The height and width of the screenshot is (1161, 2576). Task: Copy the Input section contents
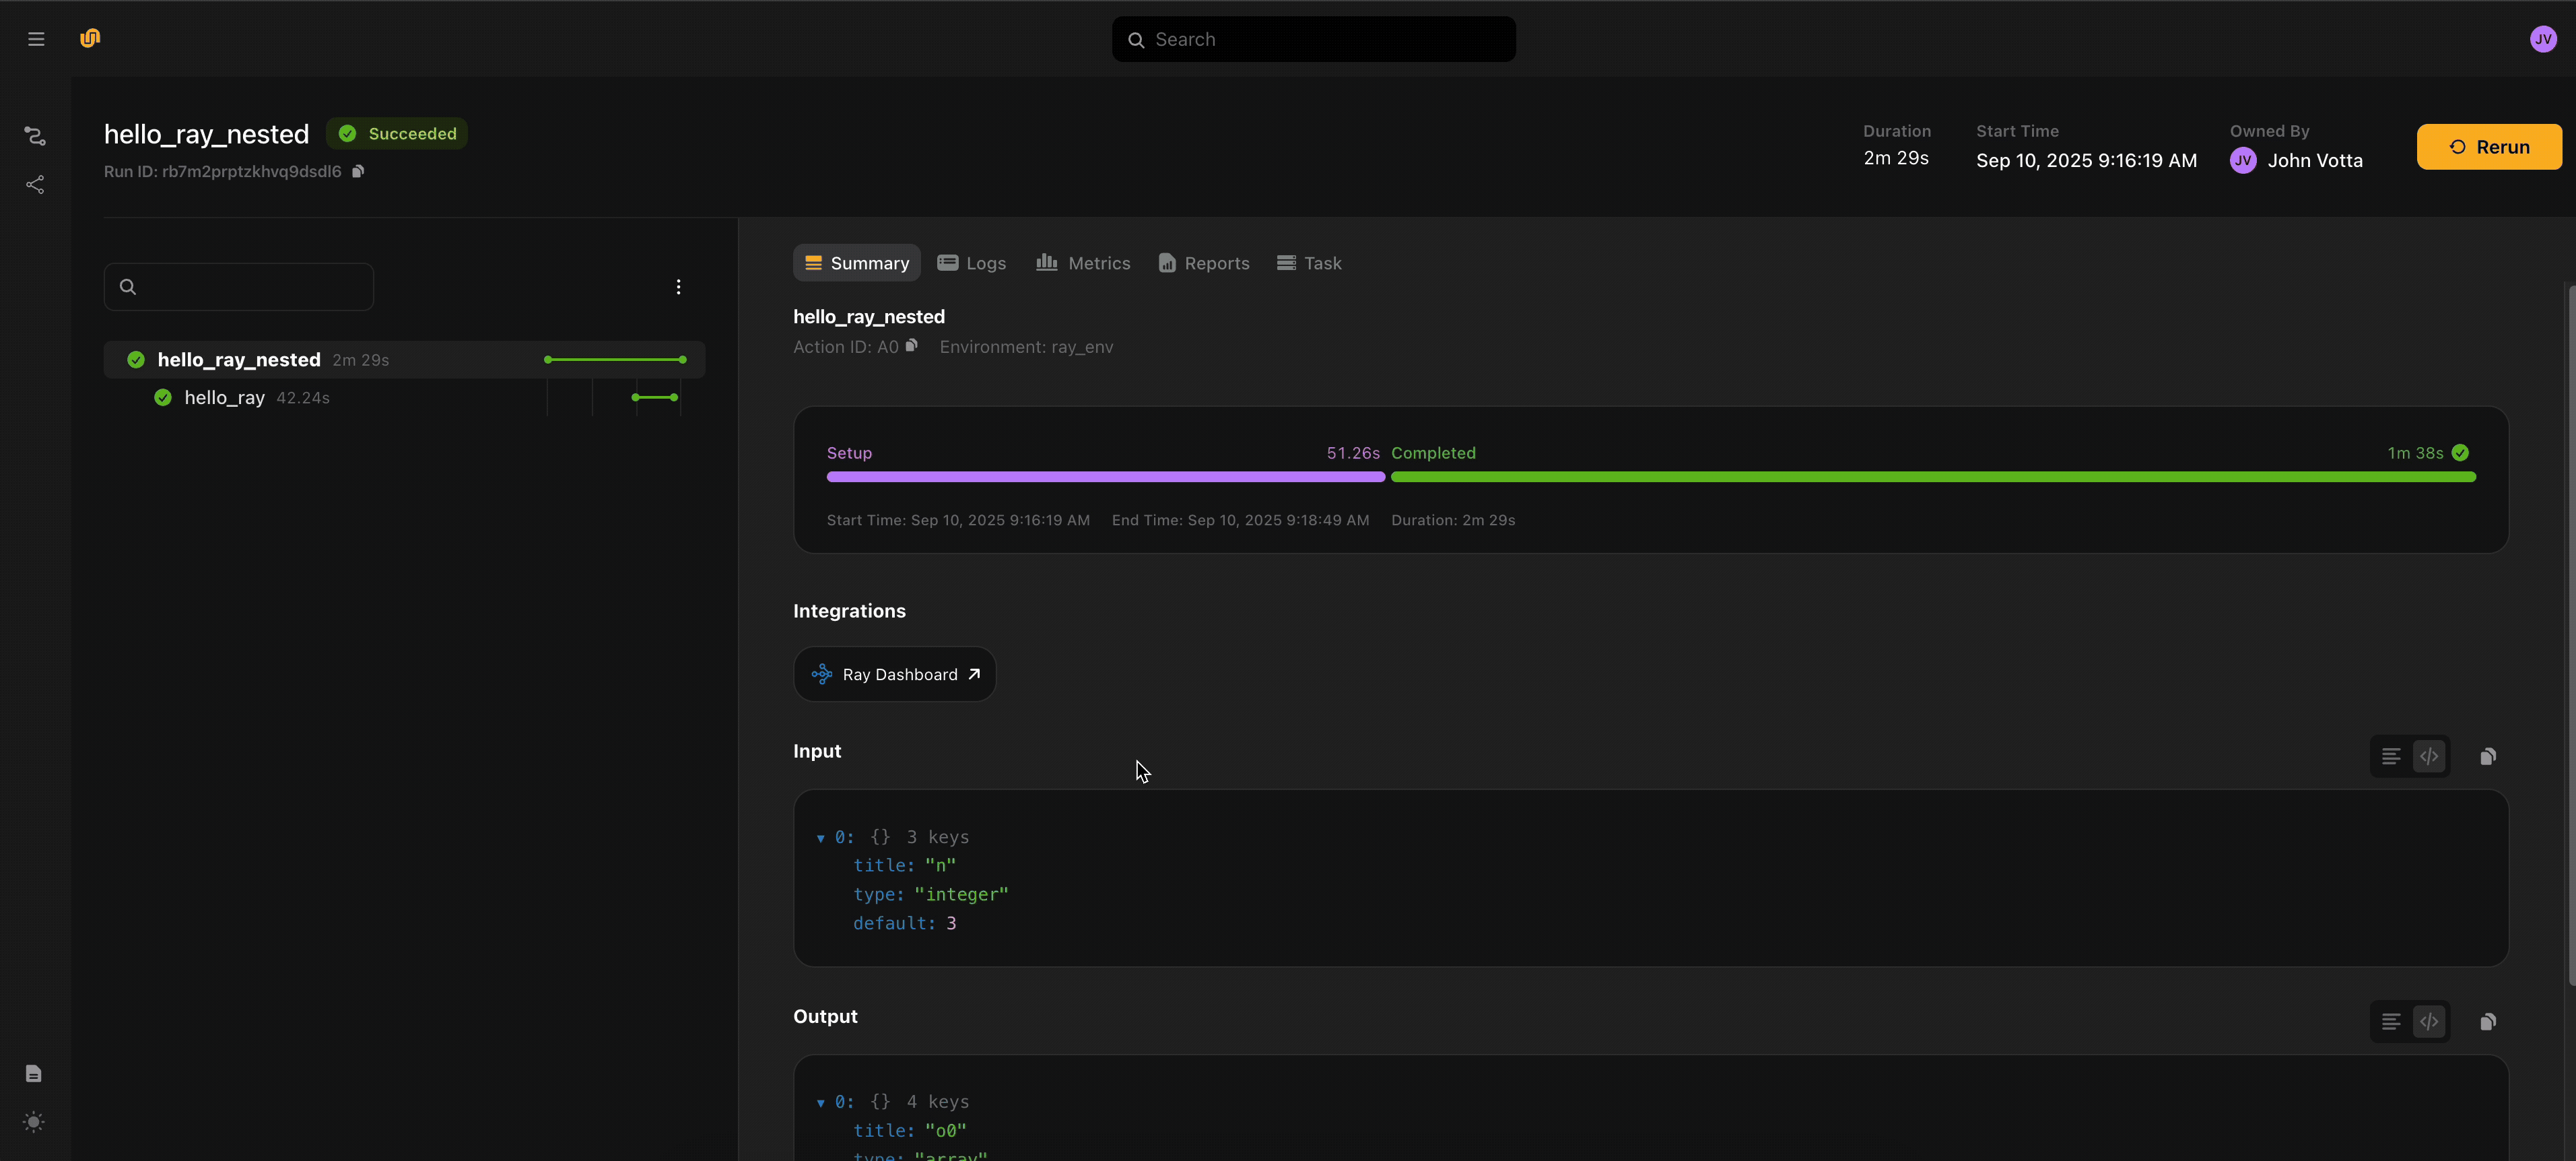coord(2487,756)
